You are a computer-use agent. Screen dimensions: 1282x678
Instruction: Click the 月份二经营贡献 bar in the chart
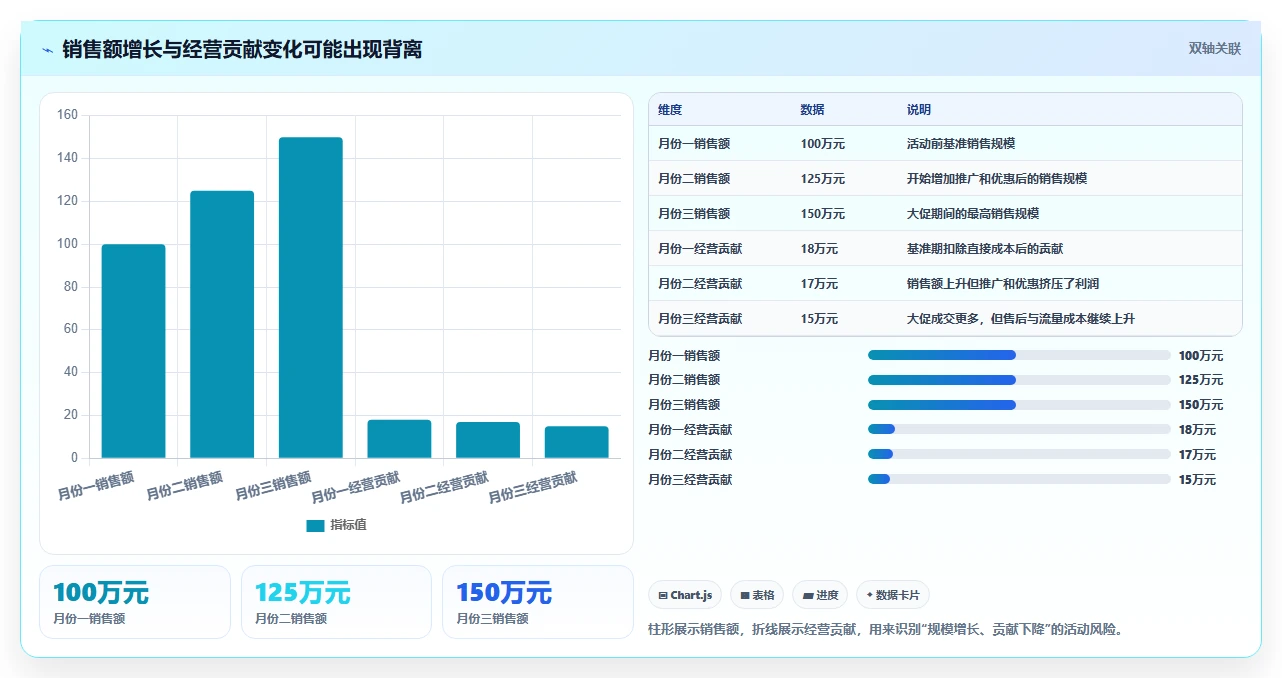(x=488, y=440)
